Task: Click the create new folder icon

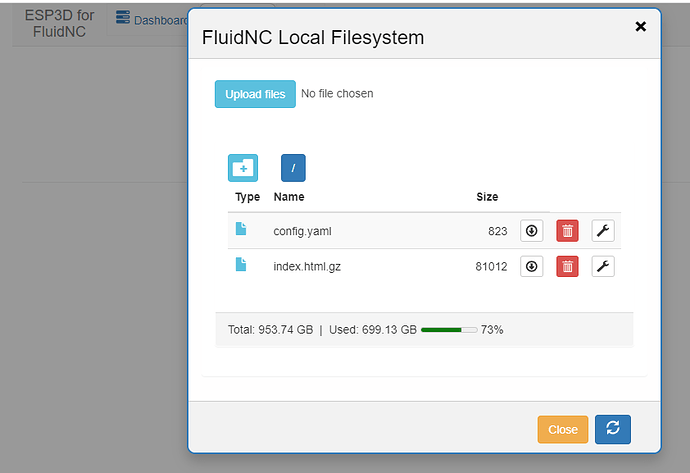Action: [243, 168]
